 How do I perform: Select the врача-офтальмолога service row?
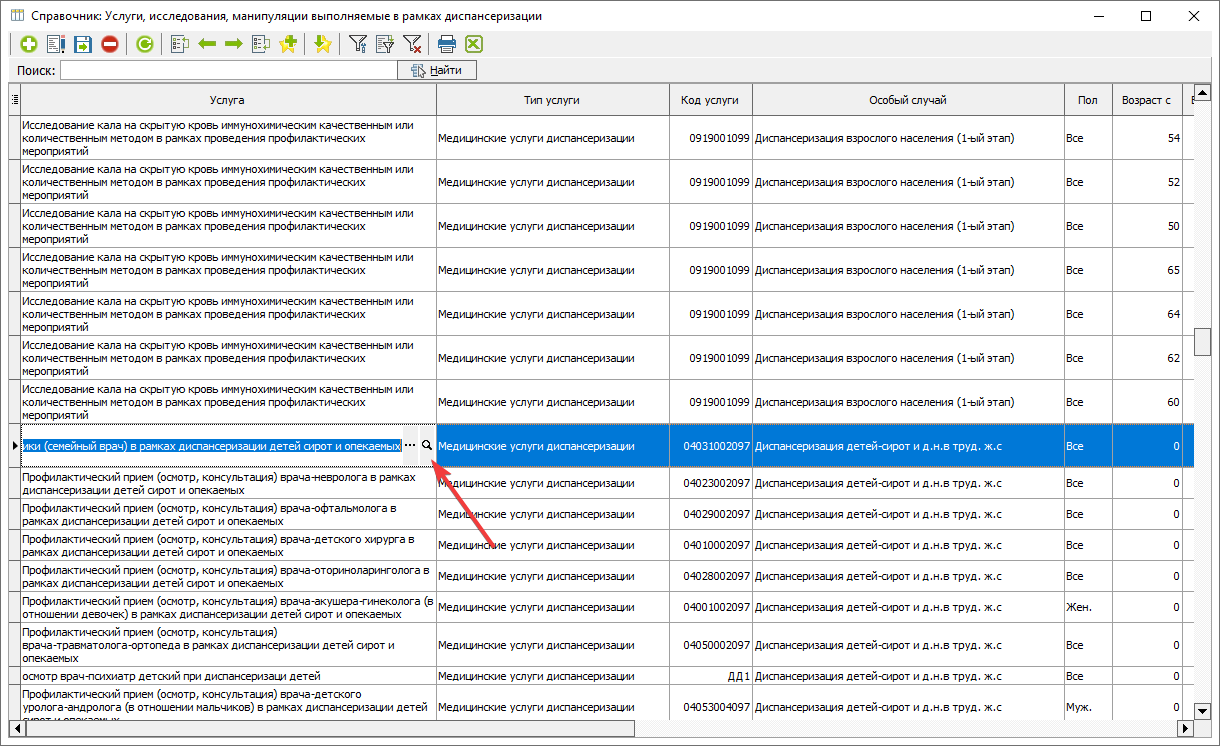point(600,515)
